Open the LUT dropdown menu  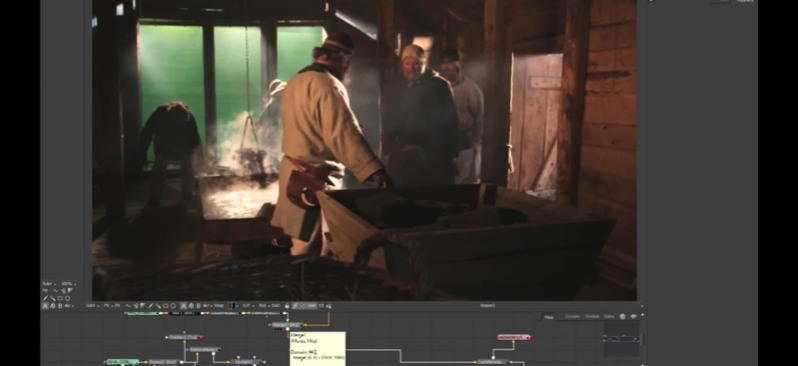pos(247,306)
